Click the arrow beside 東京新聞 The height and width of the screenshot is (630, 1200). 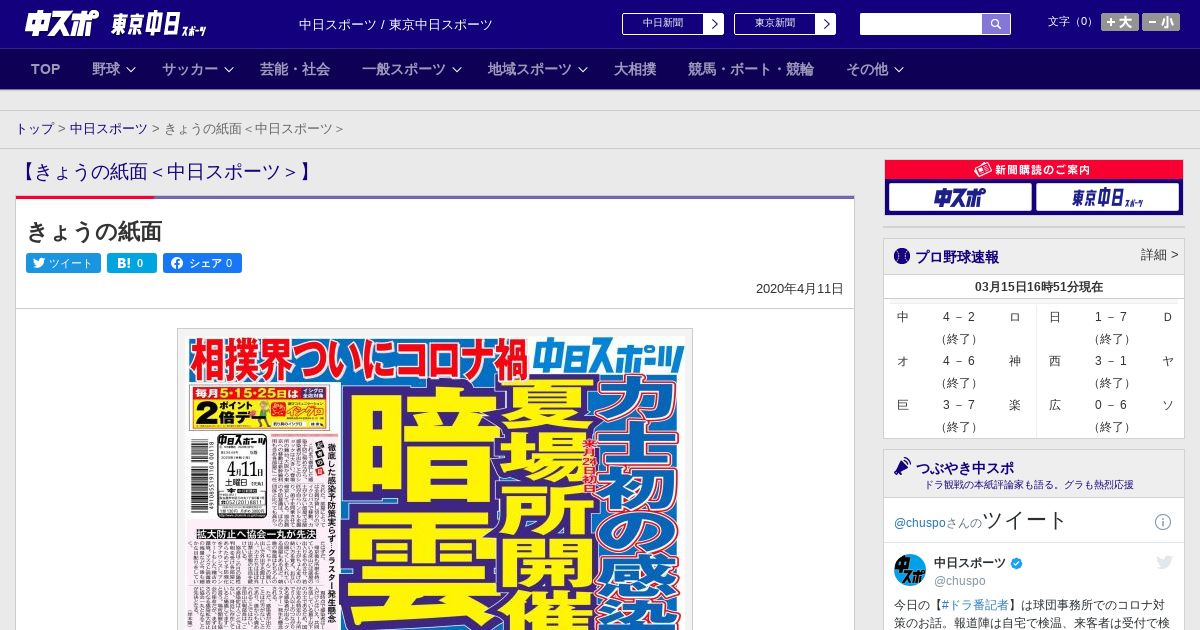tap(826, 24)
